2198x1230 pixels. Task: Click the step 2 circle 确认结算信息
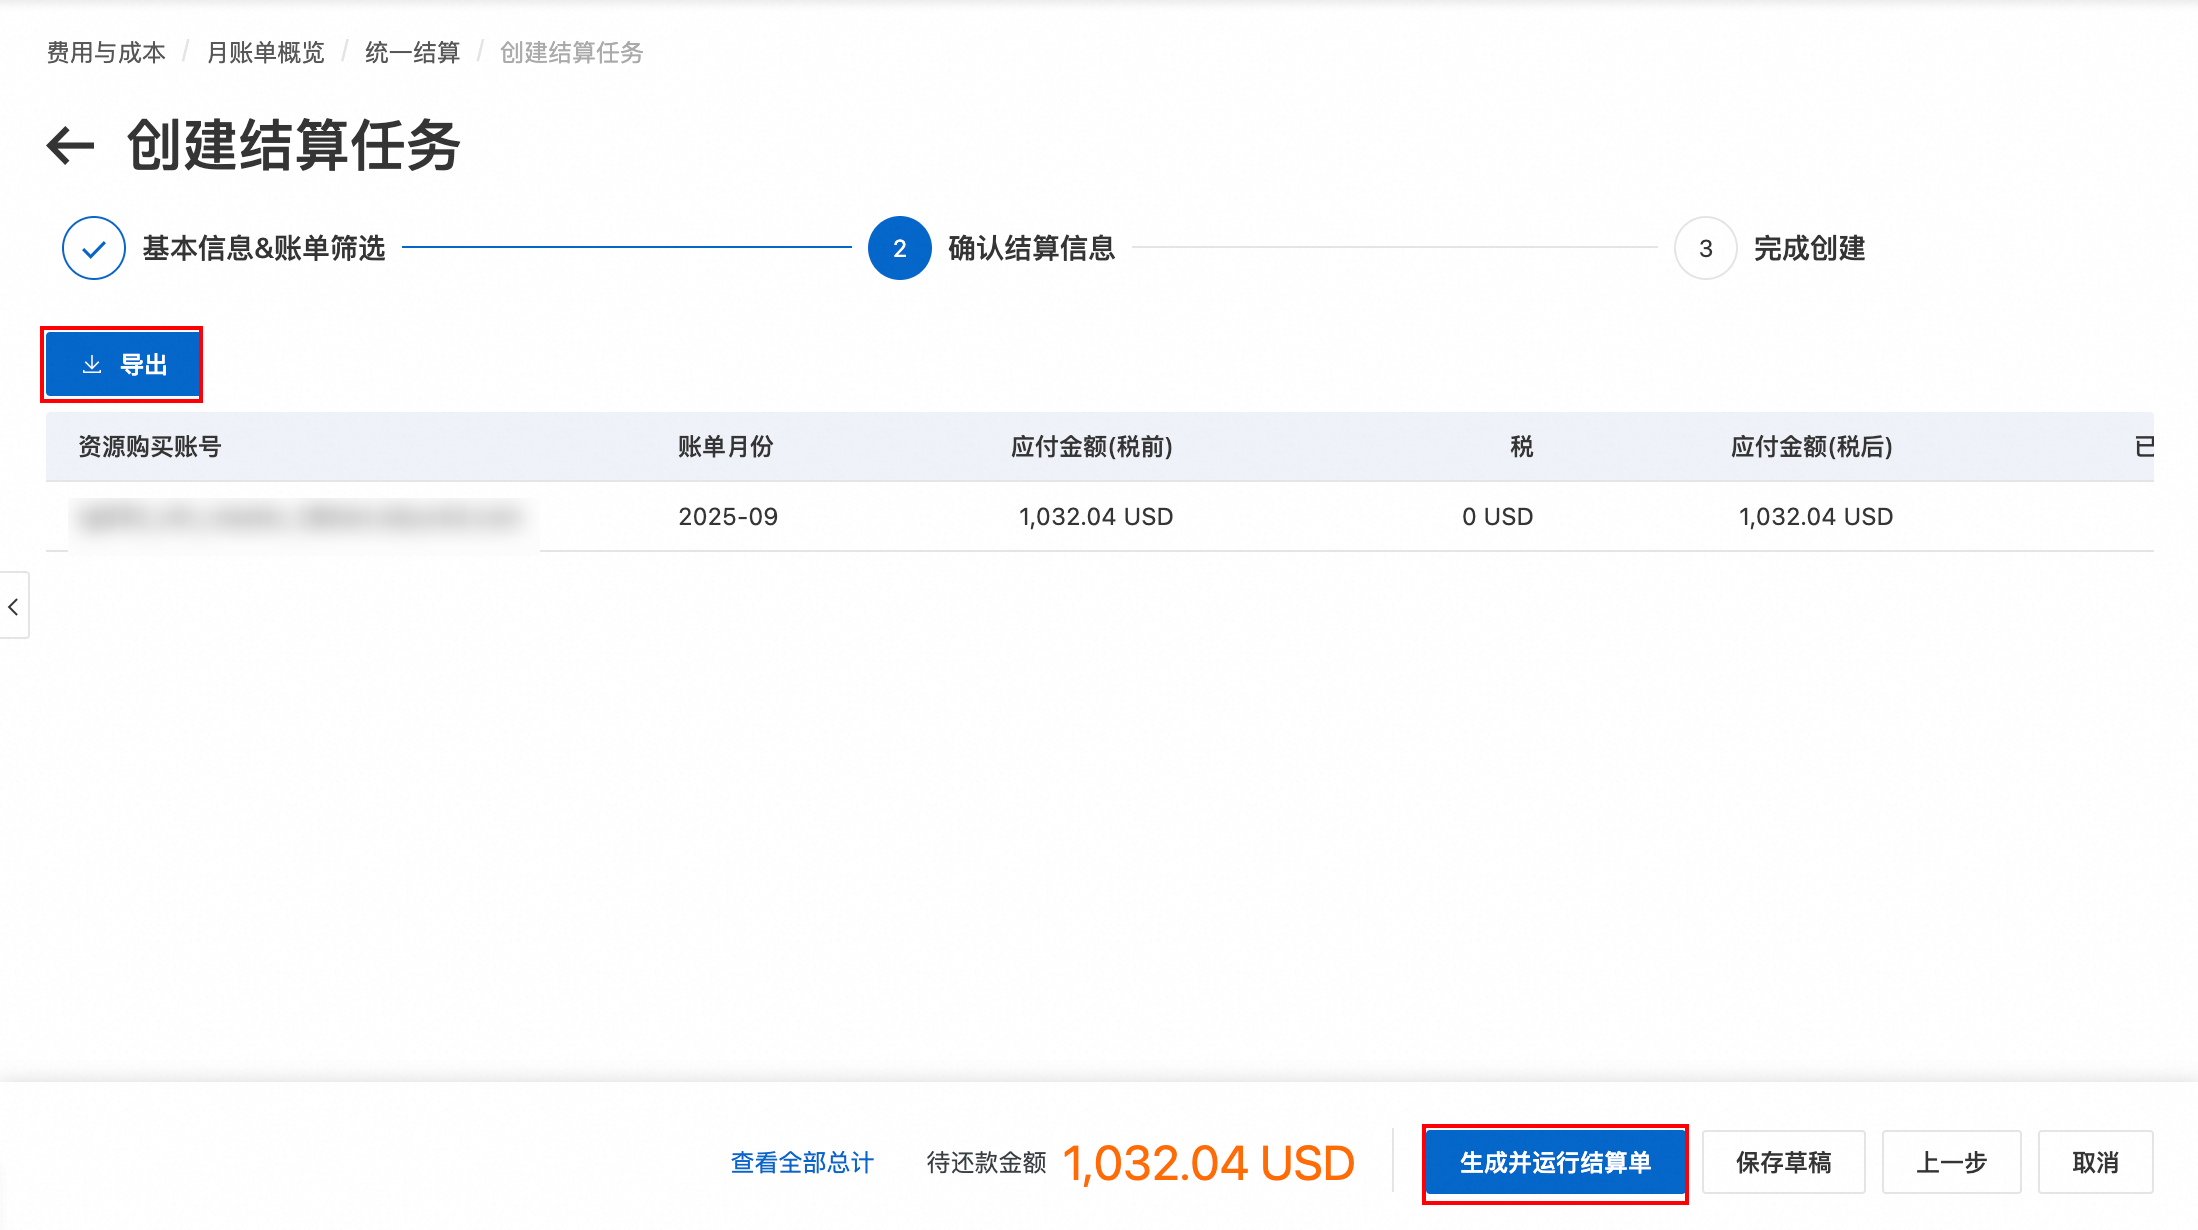(899, 248)
